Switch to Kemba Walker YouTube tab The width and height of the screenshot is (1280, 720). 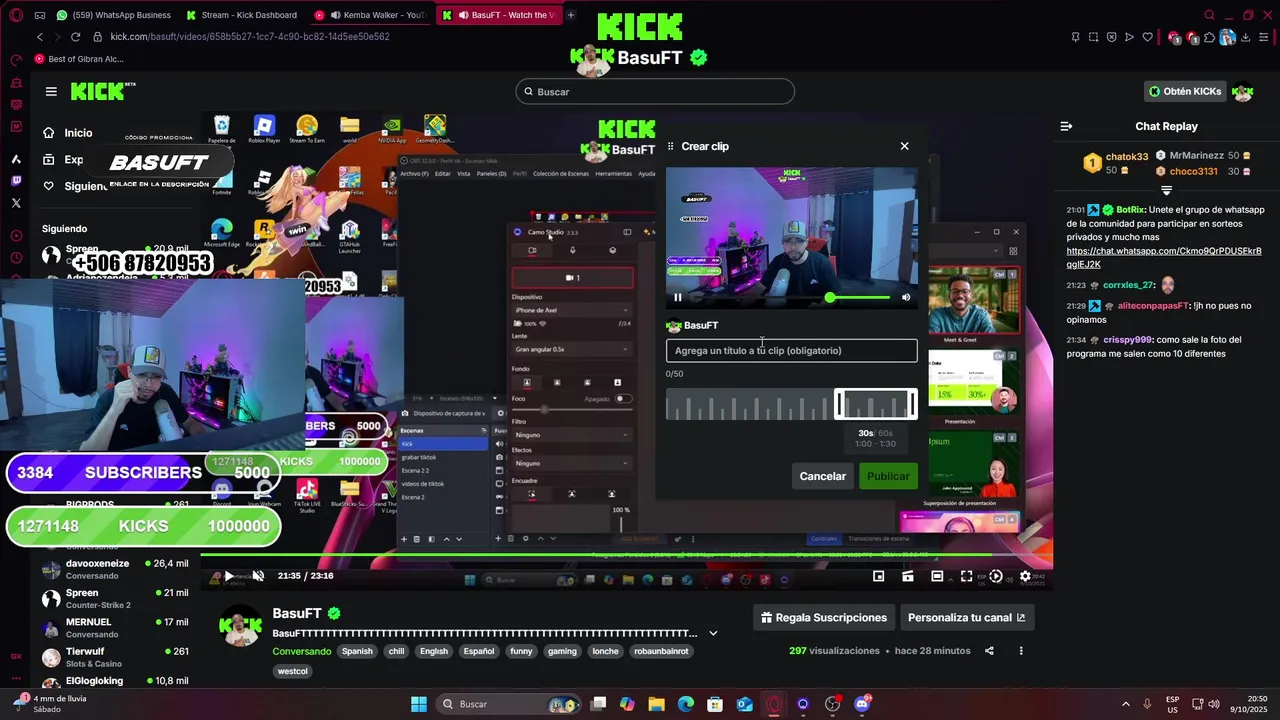tap(370, 15)
